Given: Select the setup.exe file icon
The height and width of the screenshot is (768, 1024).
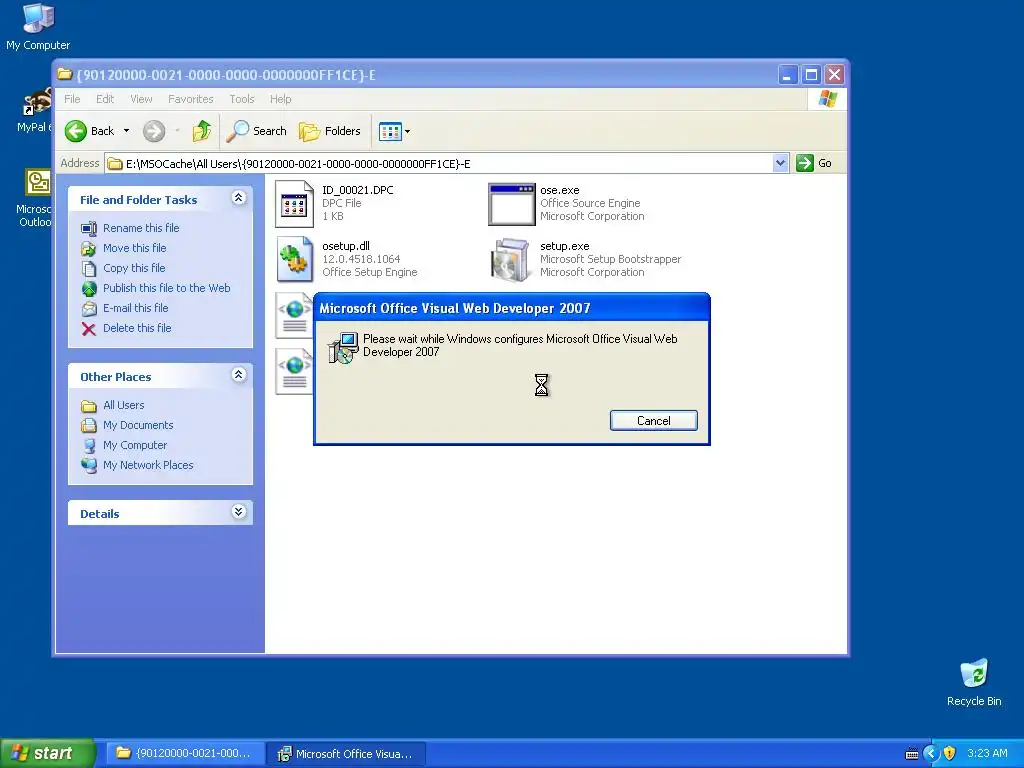Looking at the screenshot, I should 511,260.
